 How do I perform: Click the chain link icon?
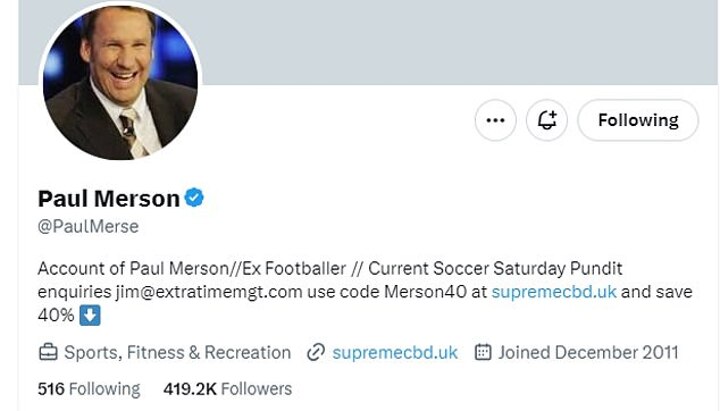[316, 352]
